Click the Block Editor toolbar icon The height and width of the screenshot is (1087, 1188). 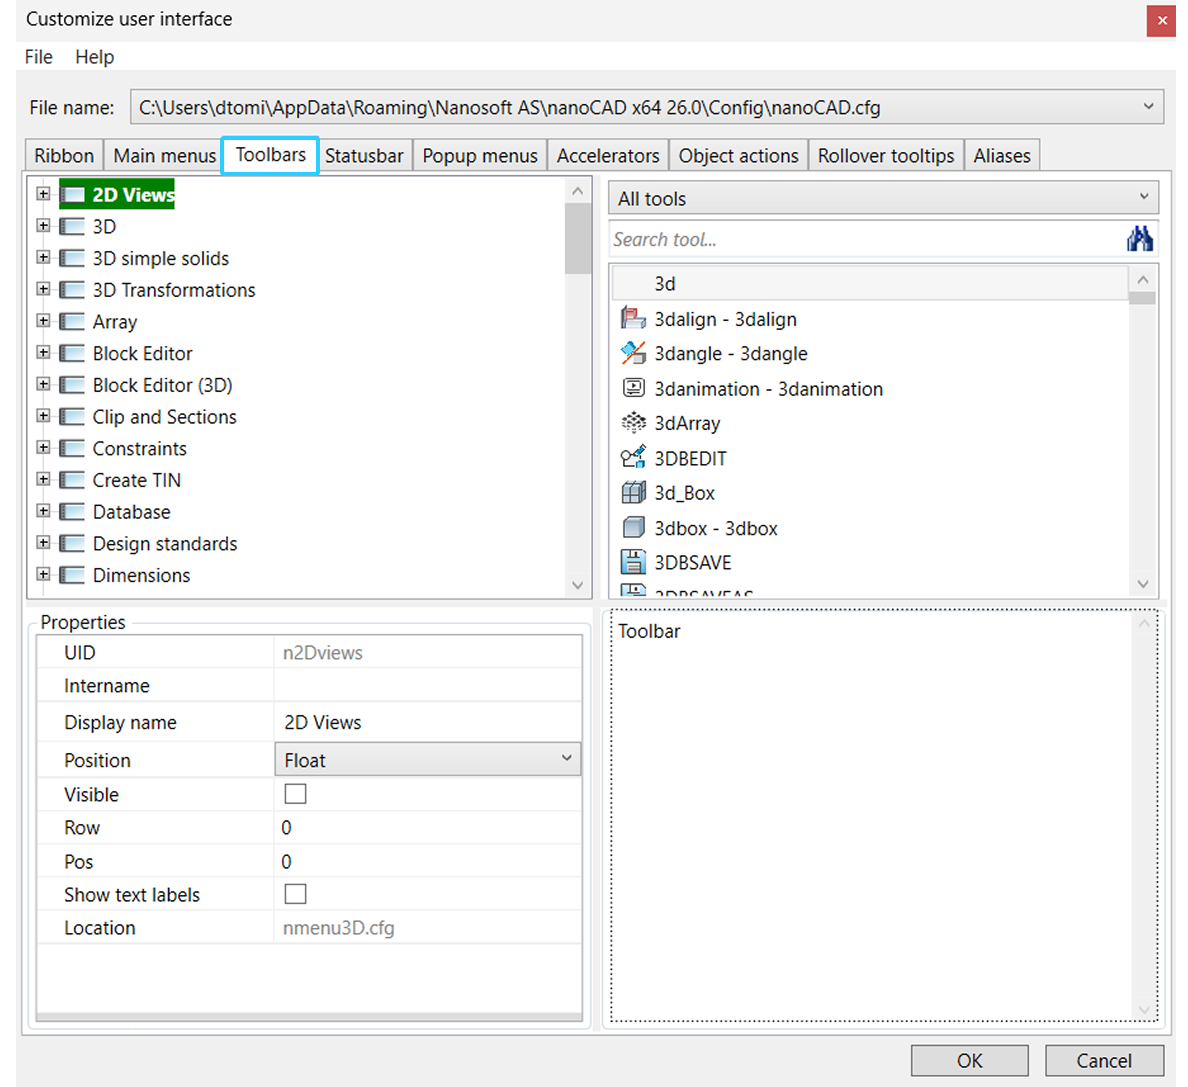click(72, 354)
